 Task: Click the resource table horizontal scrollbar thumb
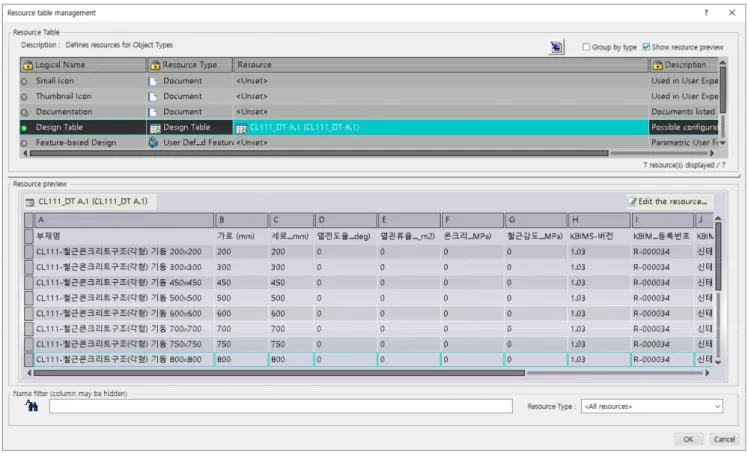pos(319,153)
